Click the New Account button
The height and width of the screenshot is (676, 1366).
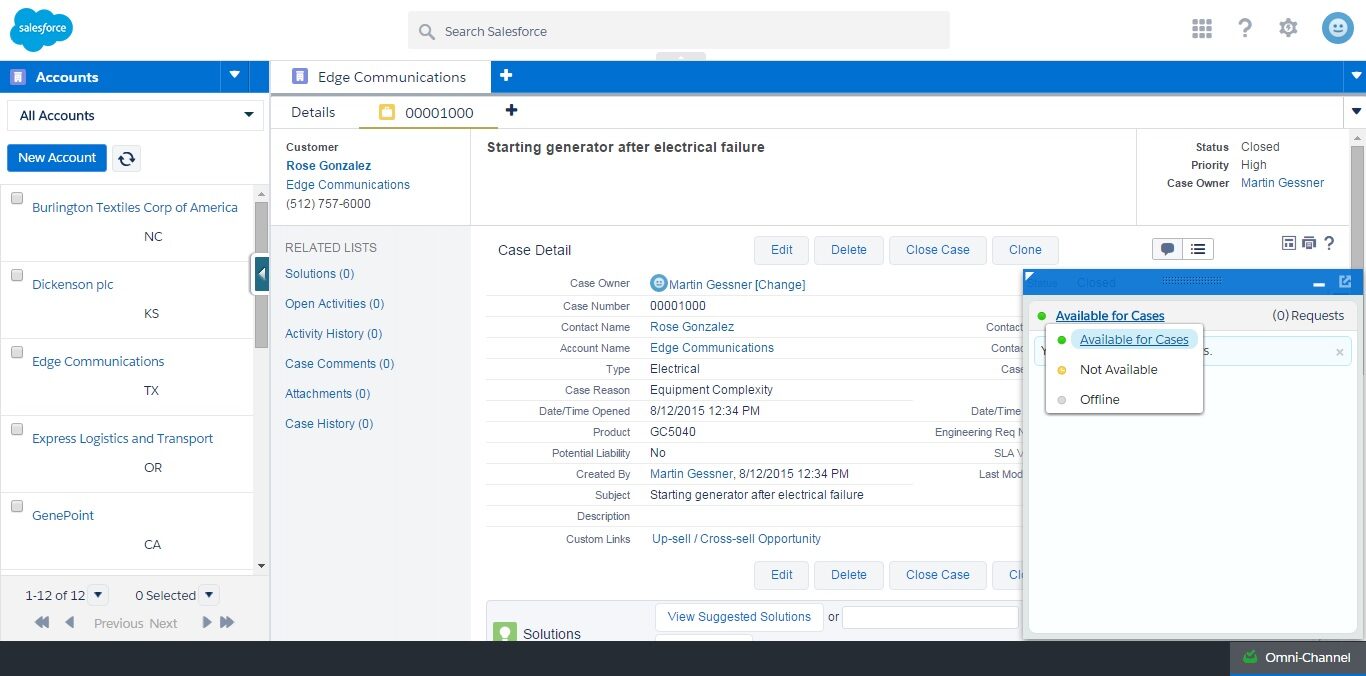tap(57, 158)
